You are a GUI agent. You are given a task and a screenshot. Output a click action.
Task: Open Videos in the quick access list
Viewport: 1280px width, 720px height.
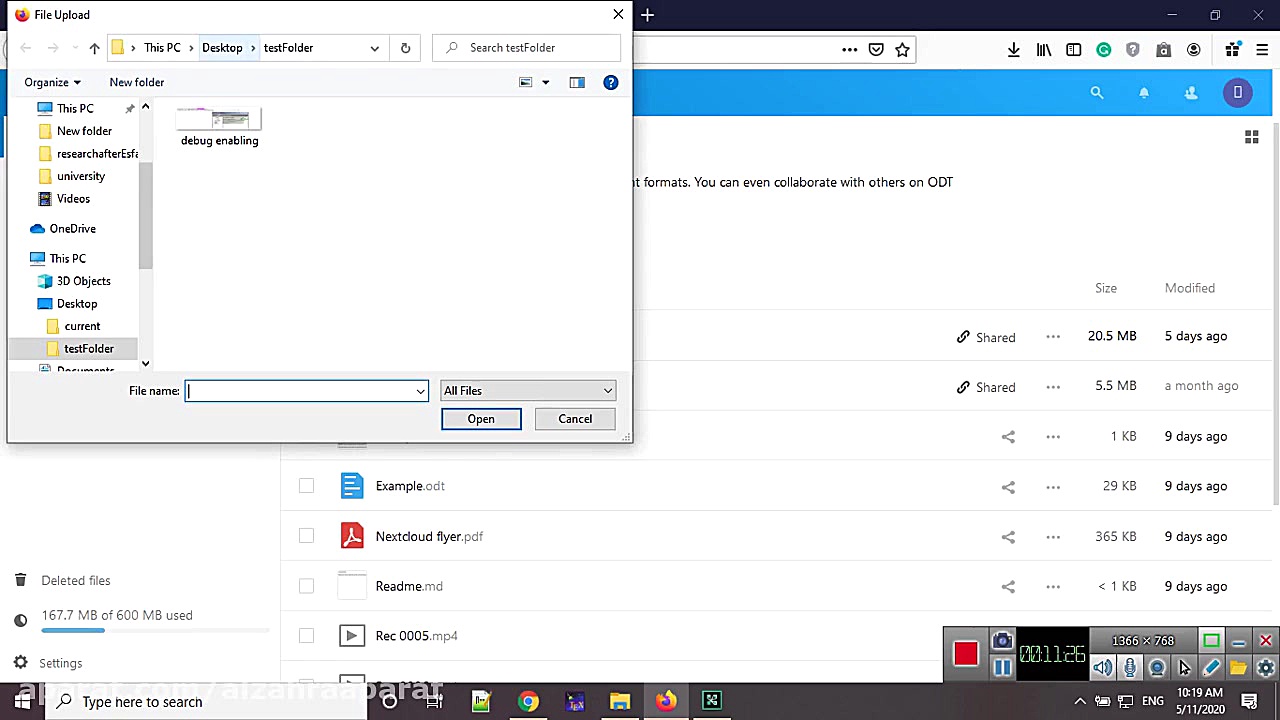click(x=73, y=199)
